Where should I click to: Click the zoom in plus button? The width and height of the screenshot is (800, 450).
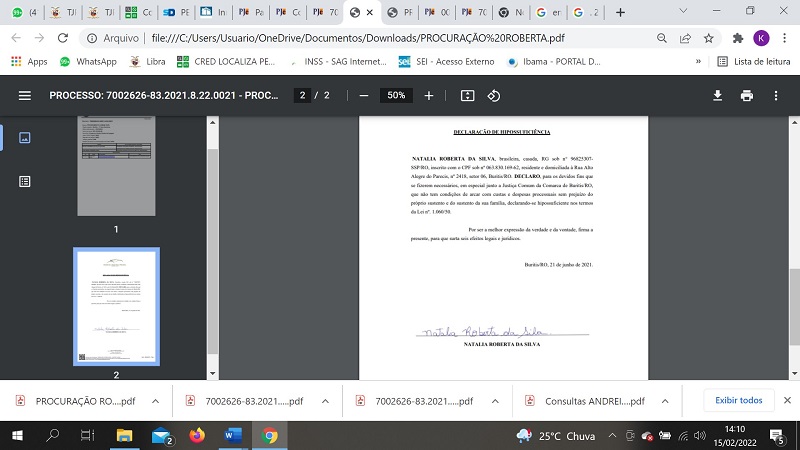[429, 95]
